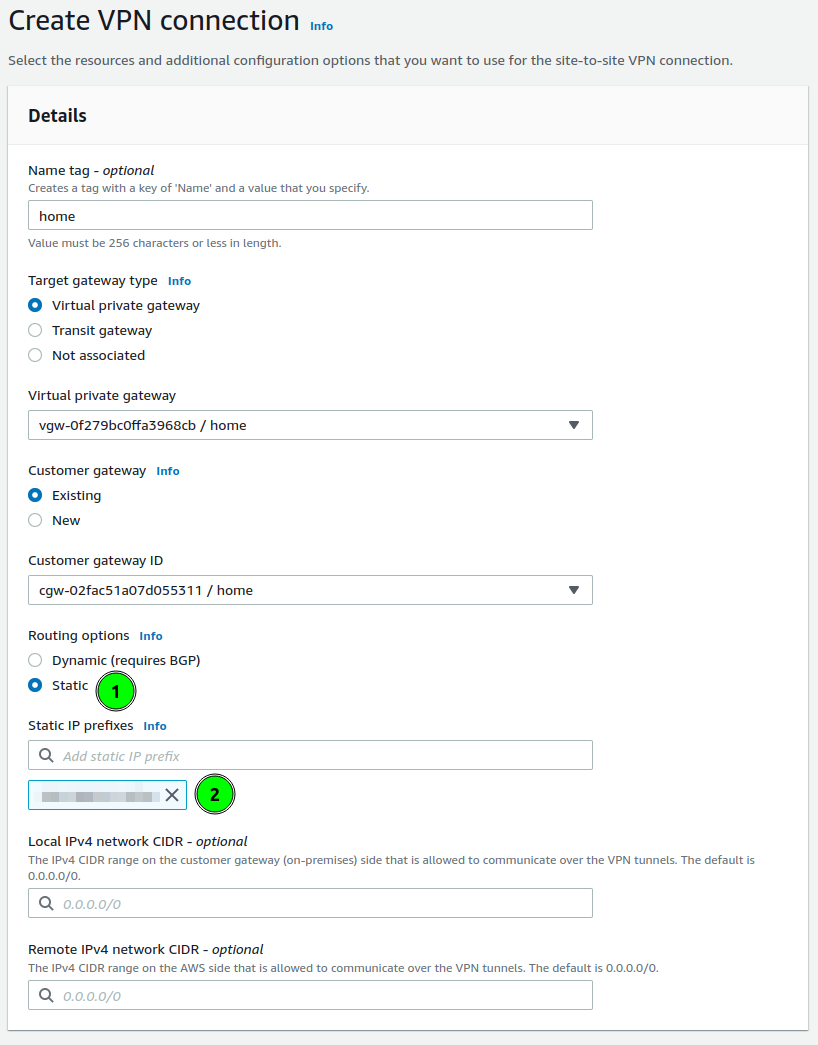818x1045 pixels.
Task: Click the Remote IPv4 CIDR search icon
Action: tap(46, 995)
